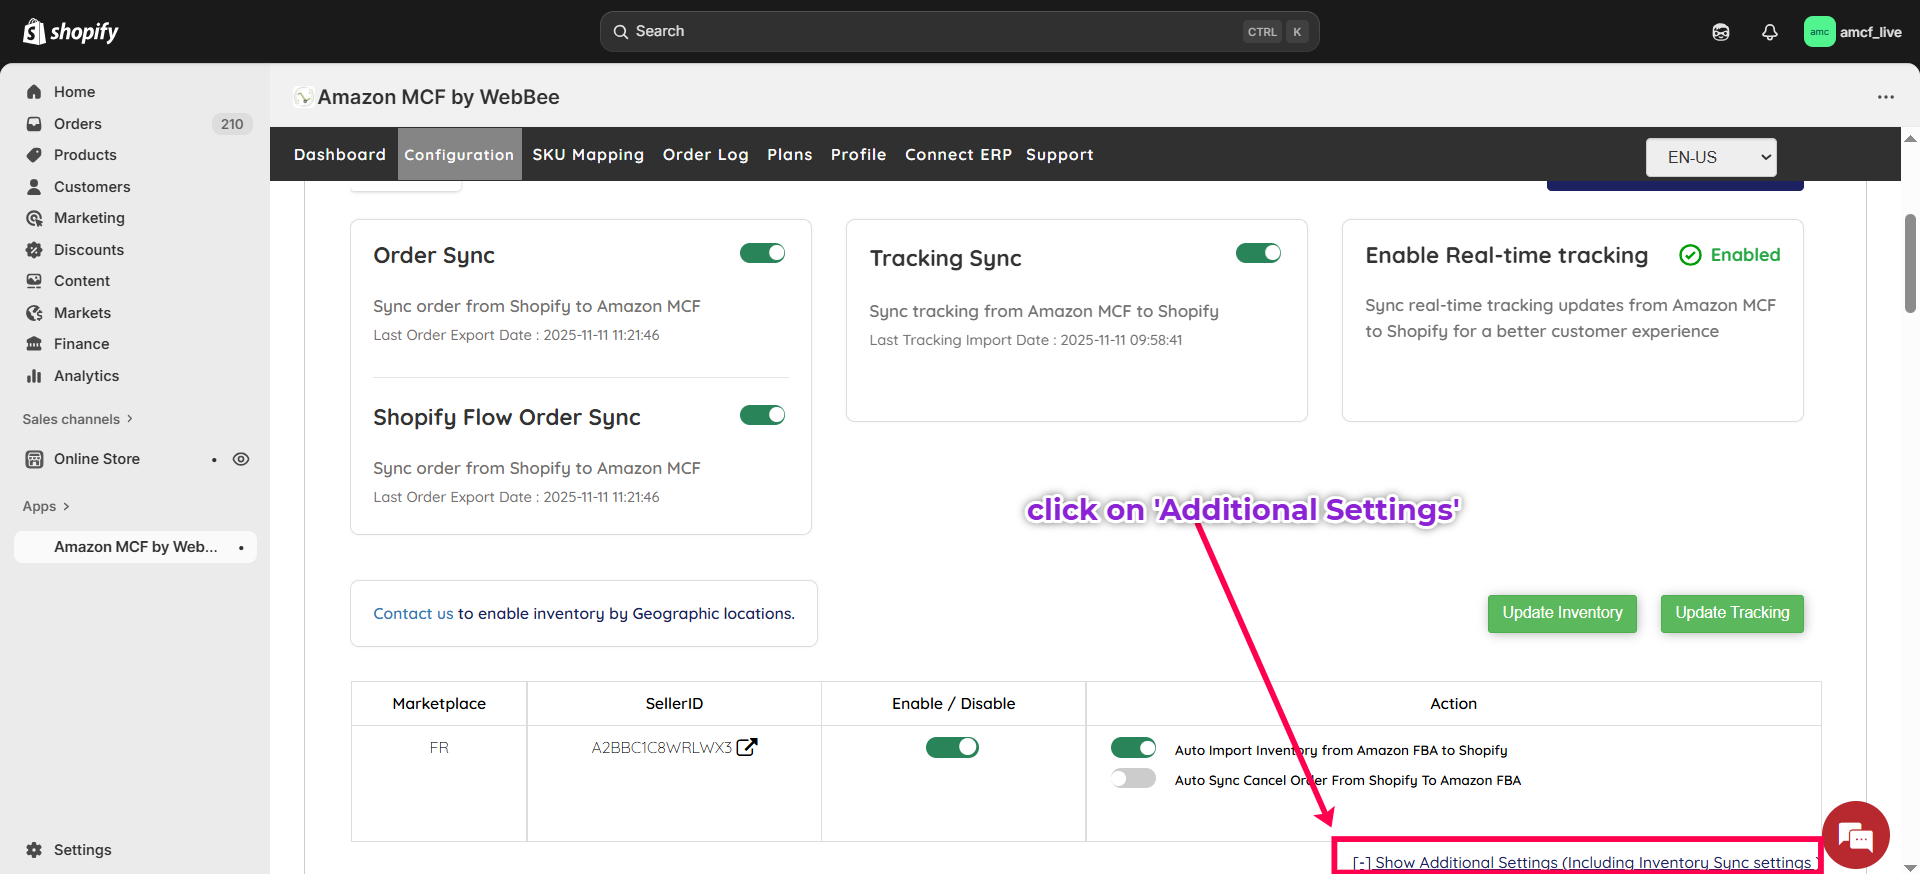
Task: Open the EN-US language dropdown
Action: pos(1710,157)
